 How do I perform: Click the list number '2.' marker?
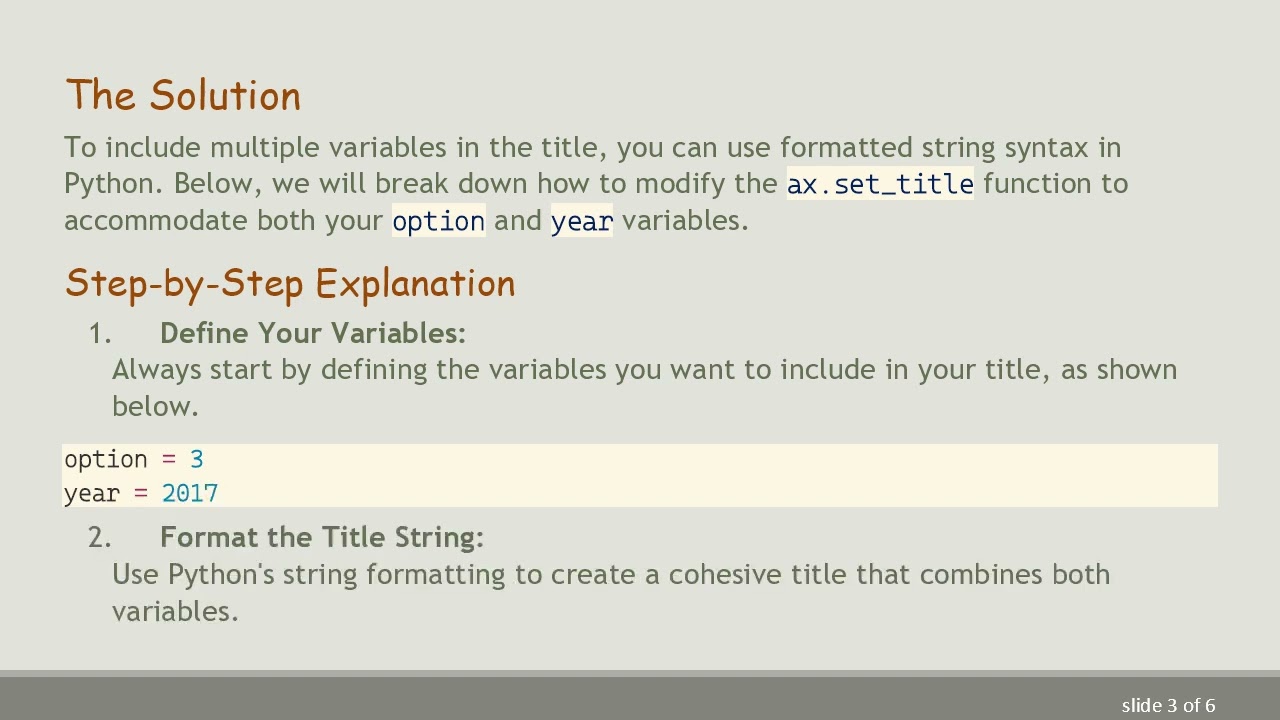(x=99, y=537)
